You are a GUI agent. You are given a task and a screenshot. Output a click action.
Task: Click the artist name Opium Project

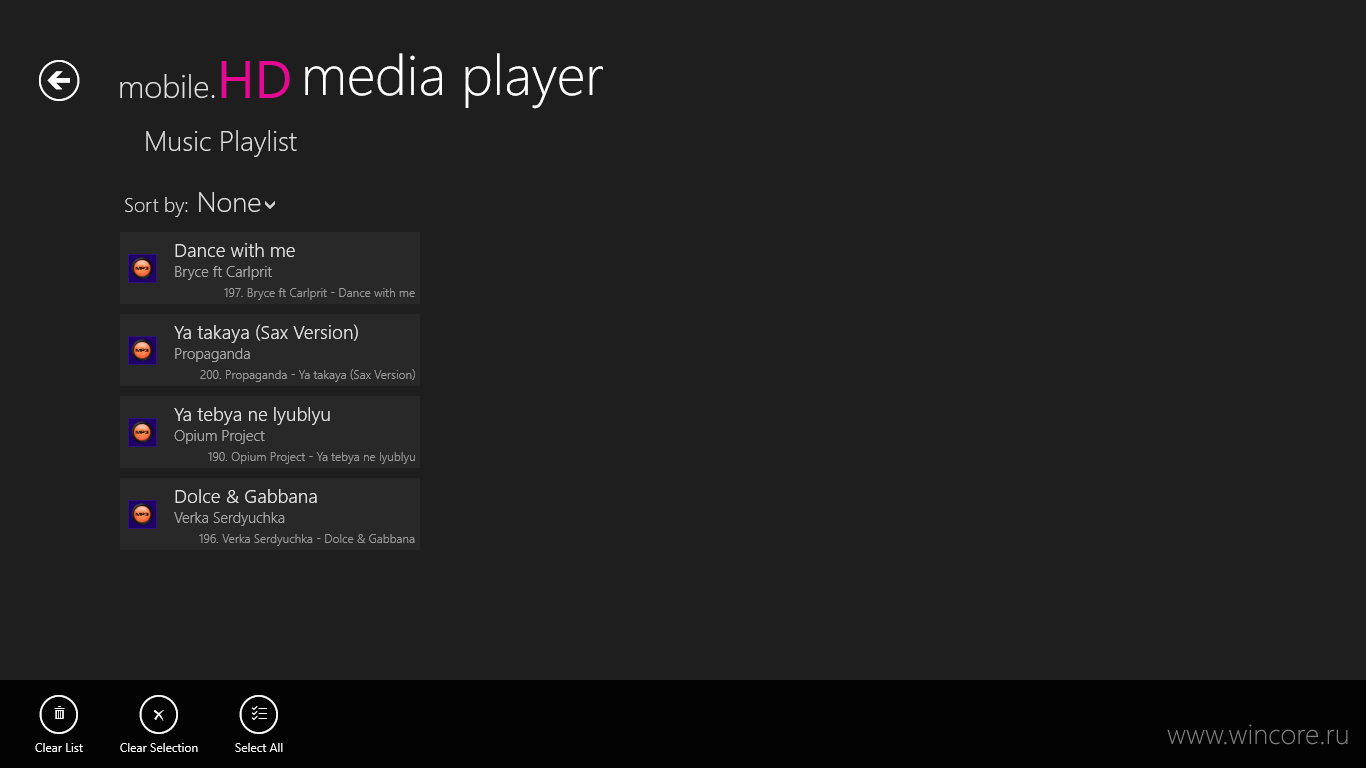219,436
